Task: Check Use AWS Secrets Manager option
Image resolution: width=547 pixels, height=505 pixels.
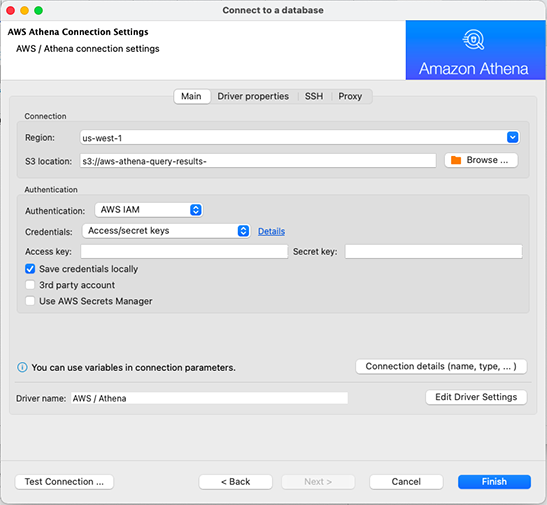Action: (30, 301)
